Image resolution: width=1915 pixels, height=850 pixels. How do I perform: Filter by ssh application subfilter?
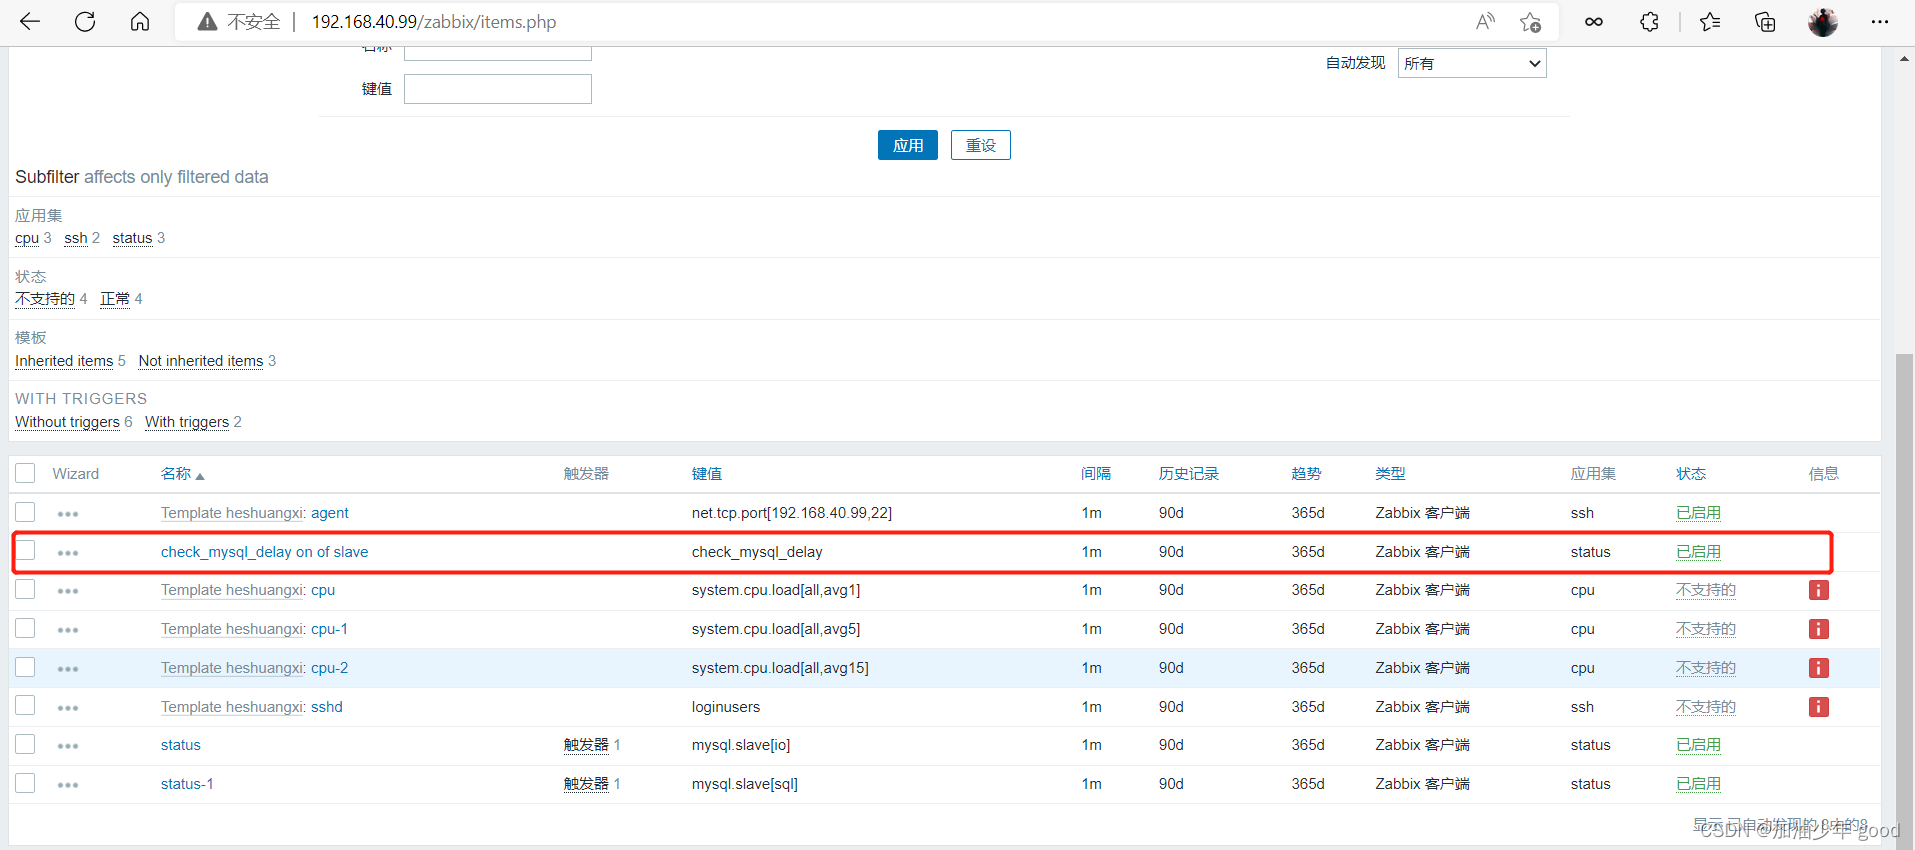pyautogui.click(x=76, y=238)
